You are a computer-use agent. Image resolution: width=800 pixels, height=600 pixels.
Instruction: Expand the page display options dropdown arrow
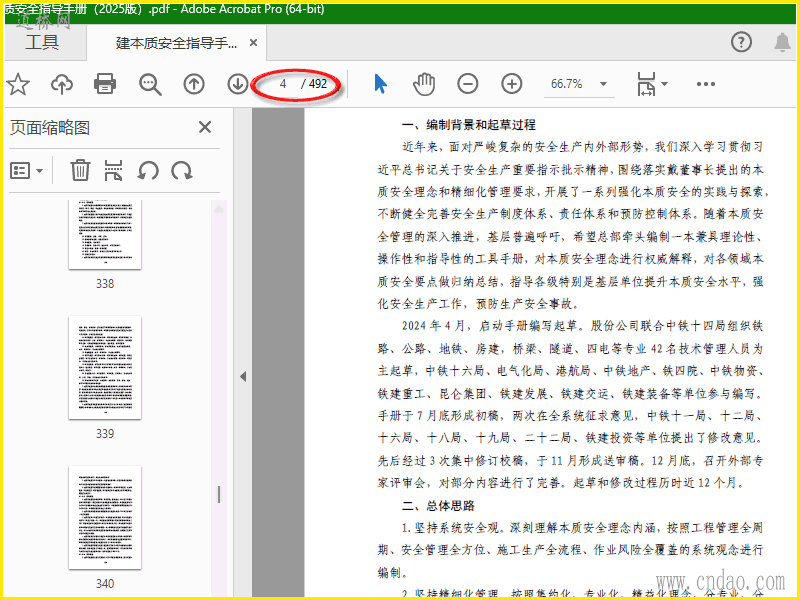pyautogui.click(x=665, y=84)
